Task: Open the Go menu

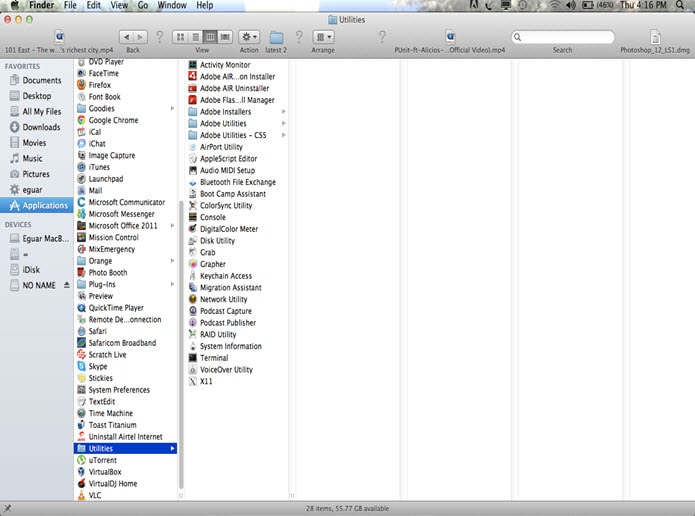Action: point(143,5)
